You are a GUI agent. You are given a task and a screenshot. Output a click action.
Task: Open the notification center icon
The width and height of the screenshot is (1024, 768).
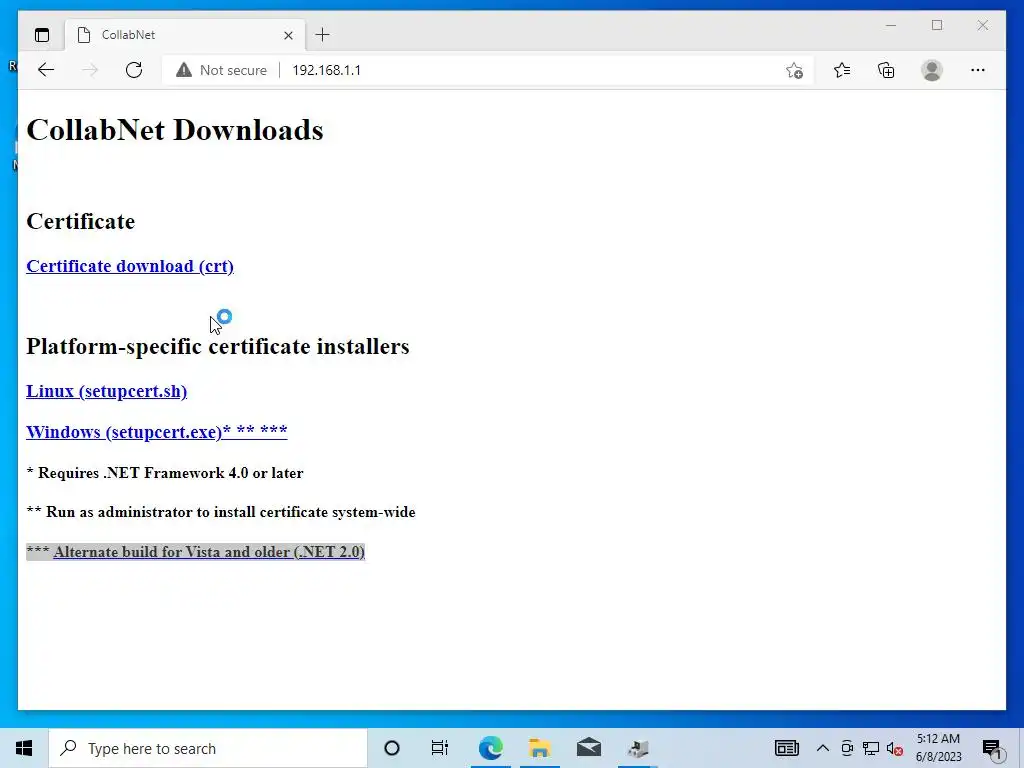point(992,749)
